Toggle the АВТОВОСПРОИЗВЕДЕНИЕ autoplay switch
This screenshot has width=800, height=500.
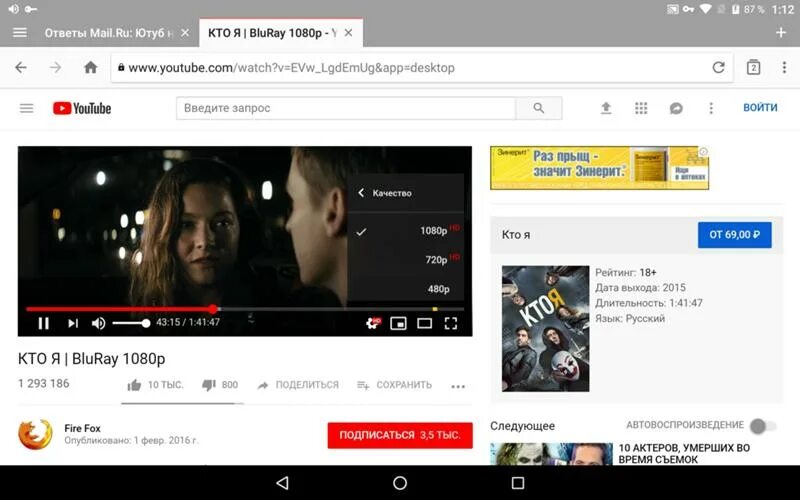[x=763, y=426]
